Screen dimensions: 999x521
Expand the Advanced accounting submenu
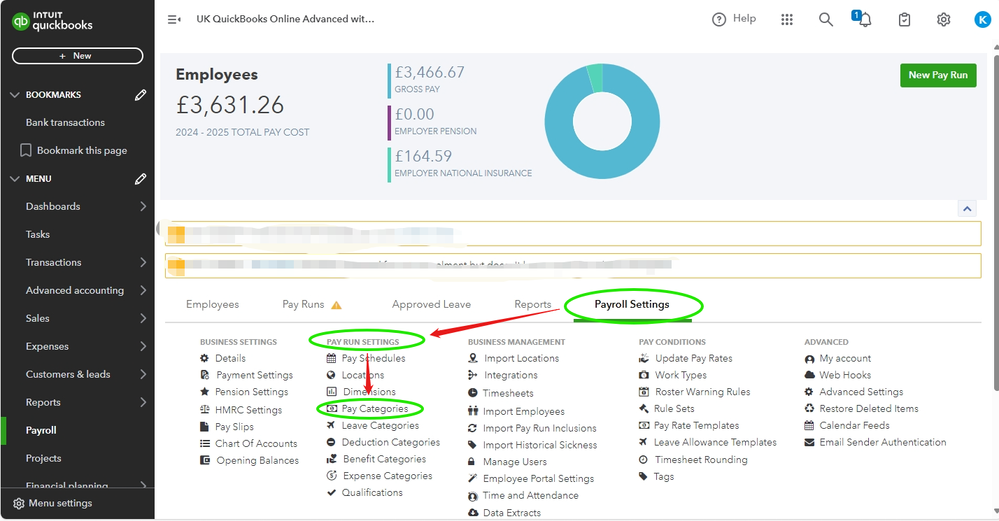(143, 291)
